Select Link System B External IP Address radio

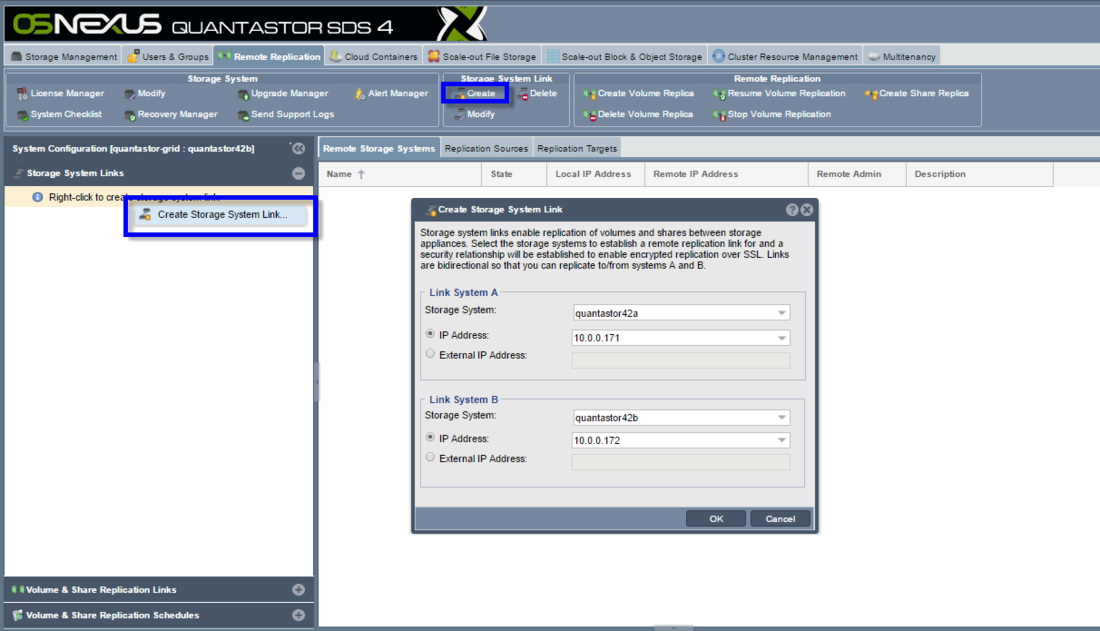coord(430,457)
